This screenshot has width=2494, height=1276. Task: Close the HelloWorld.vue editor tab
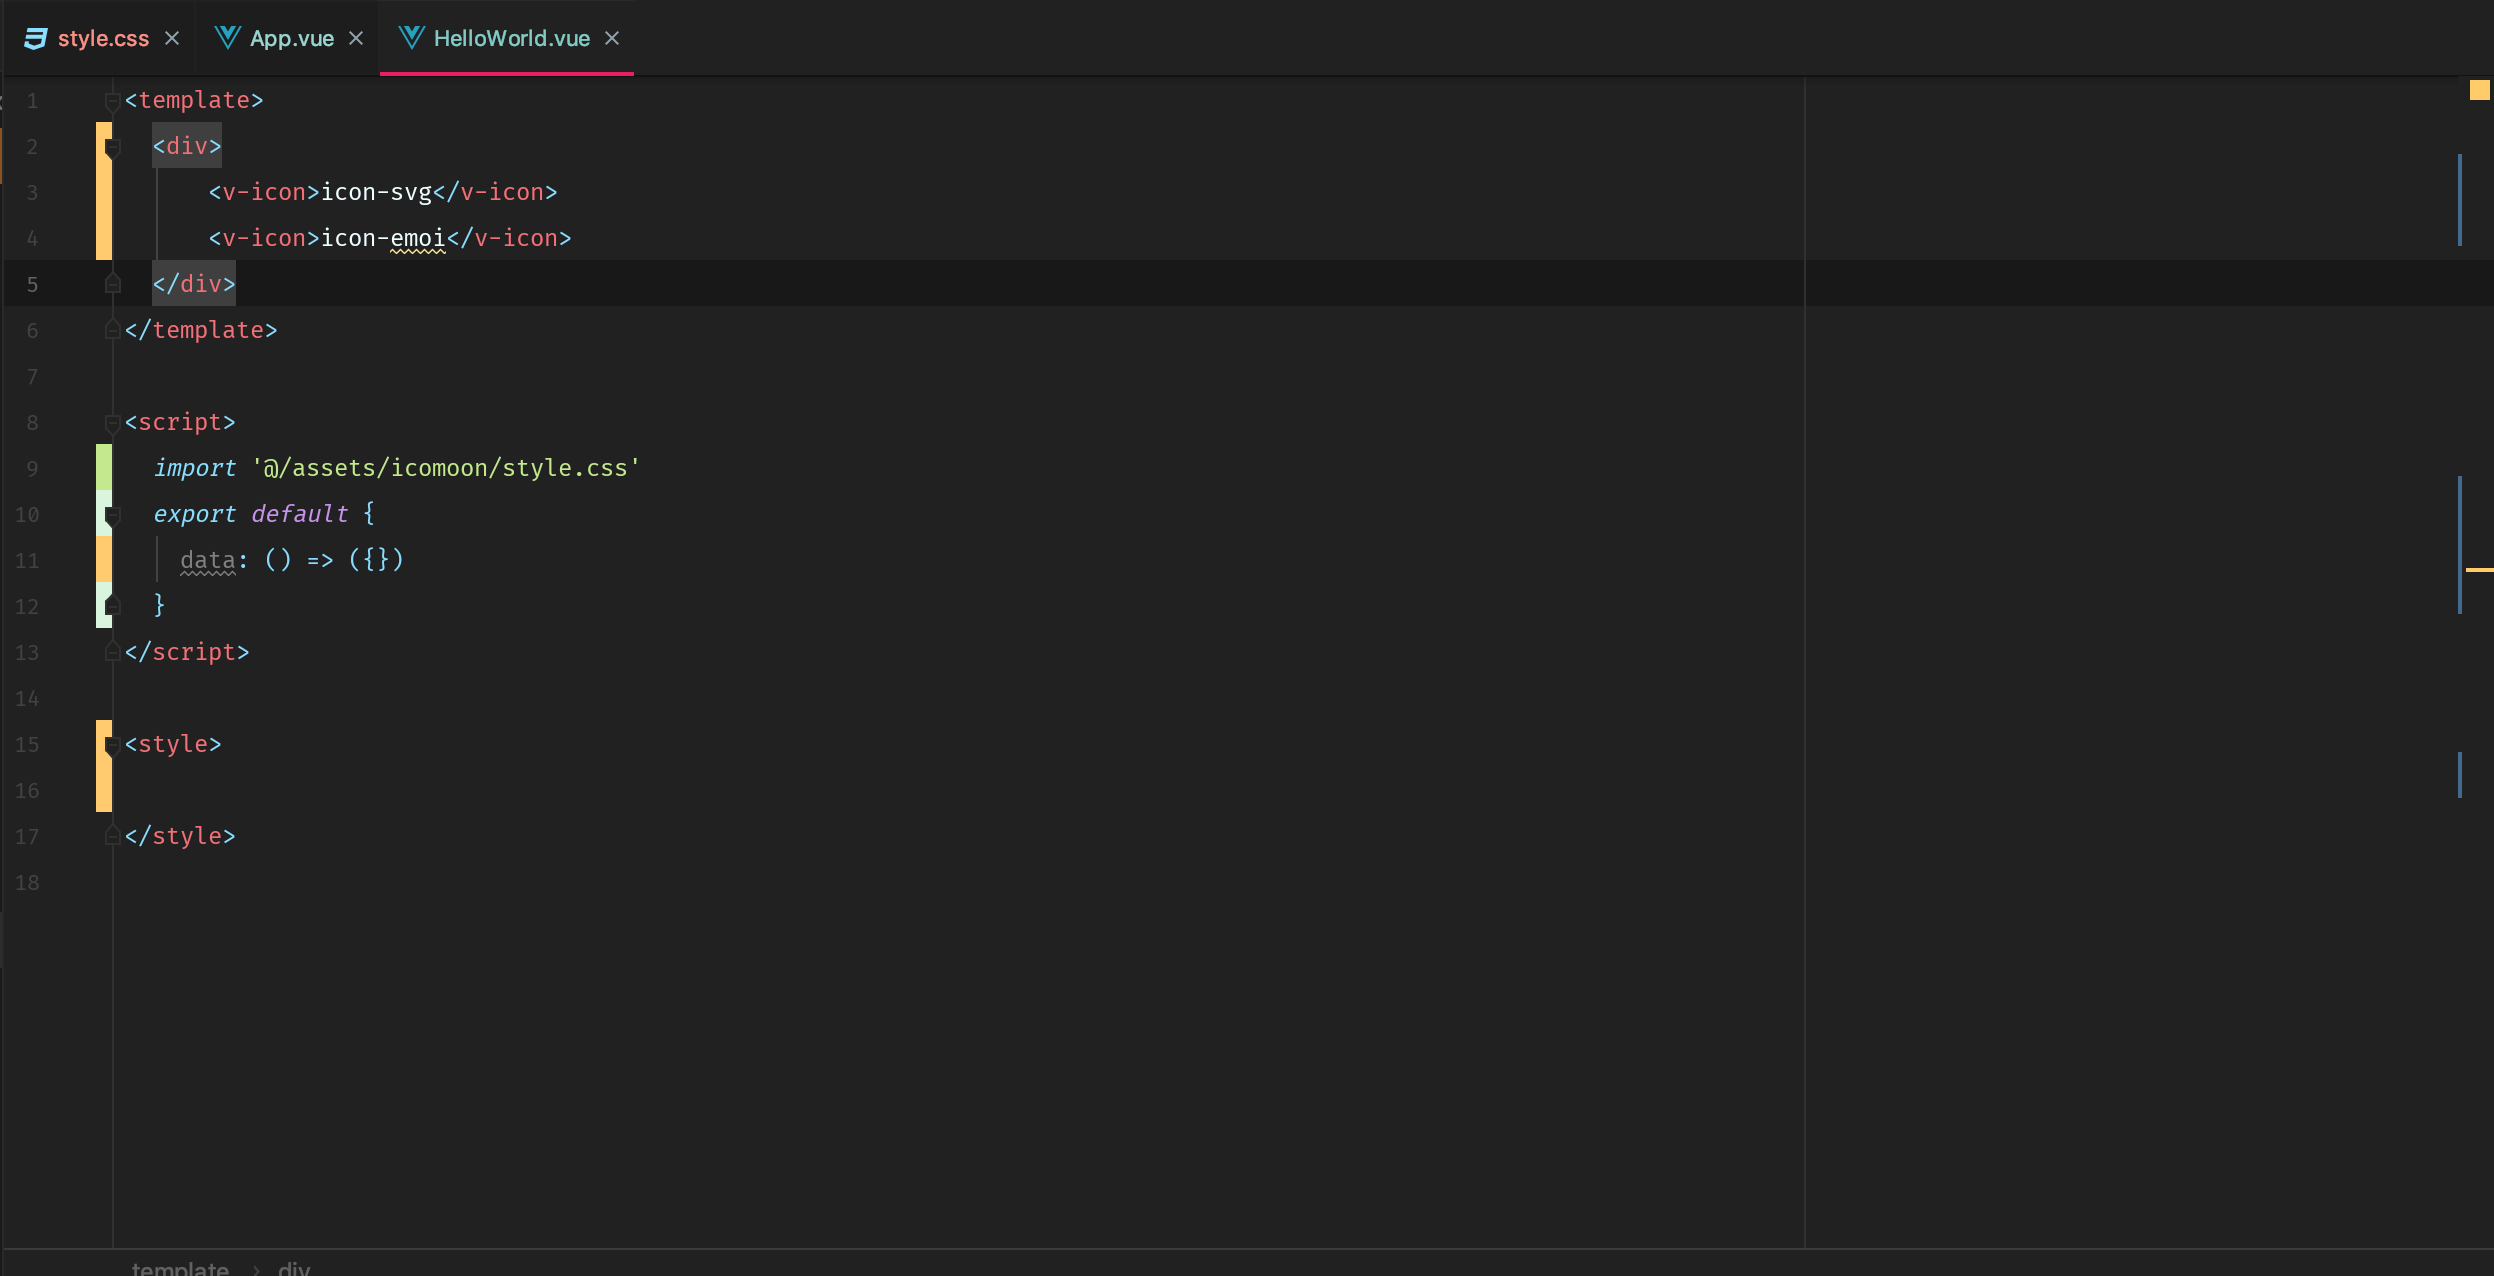[612, 38]
